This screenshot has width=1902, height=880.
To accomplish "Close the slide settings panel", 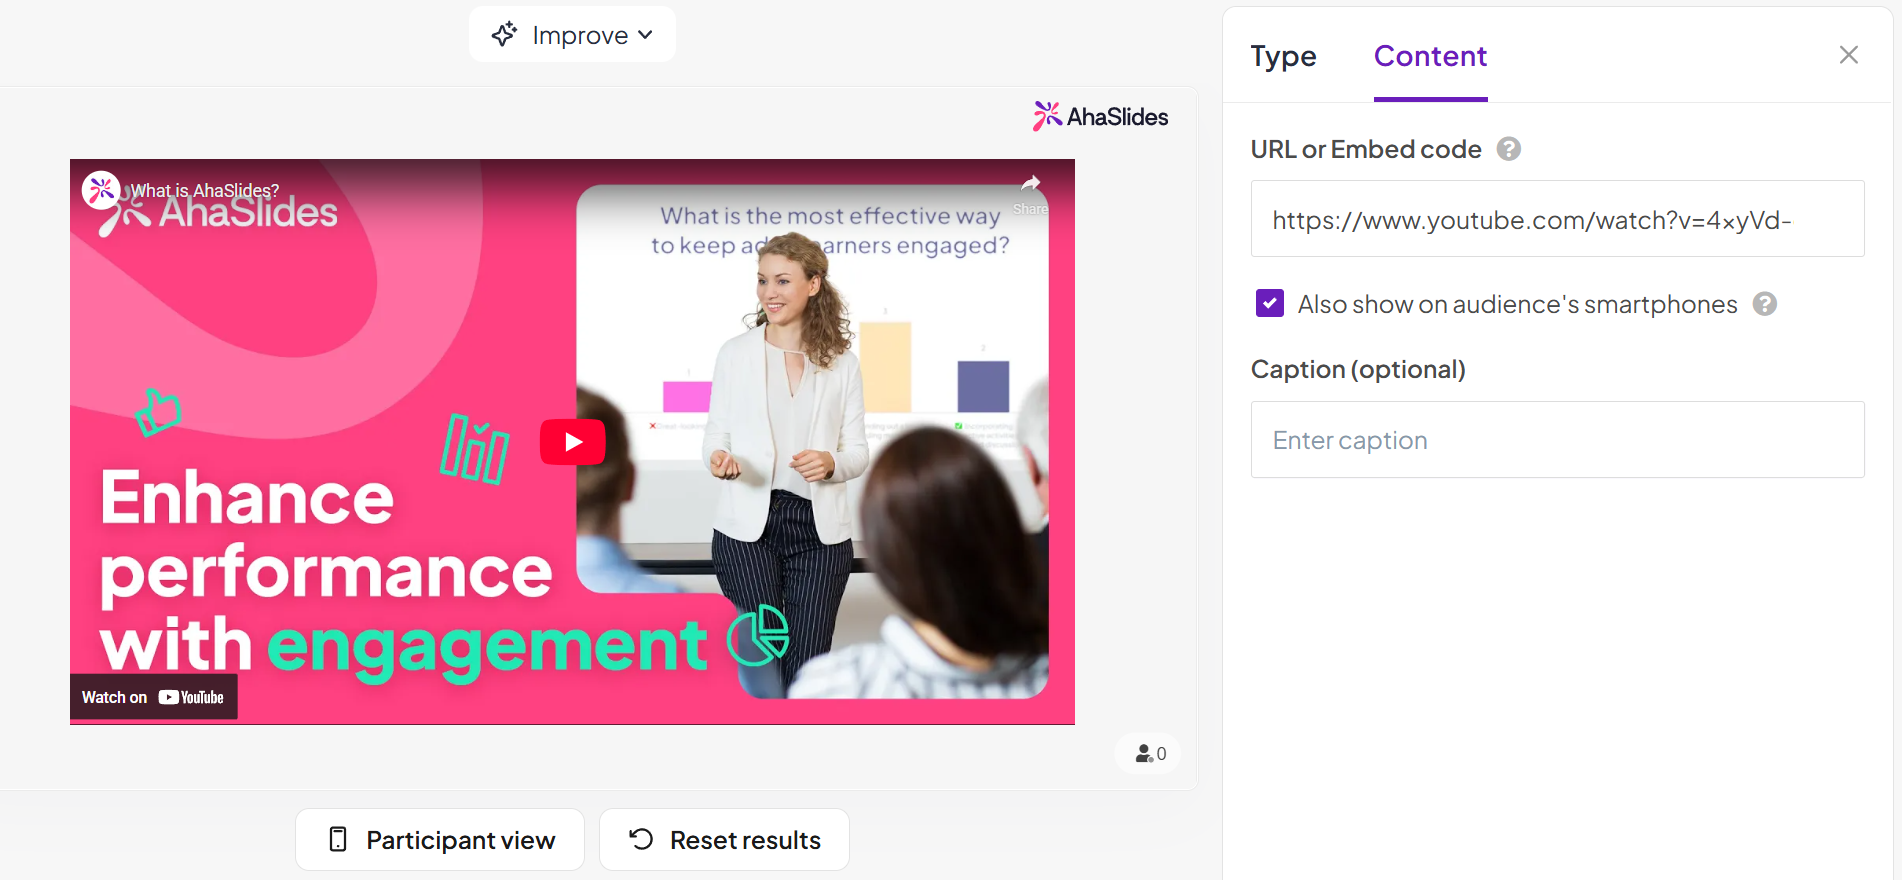I will coord(1848,55).
